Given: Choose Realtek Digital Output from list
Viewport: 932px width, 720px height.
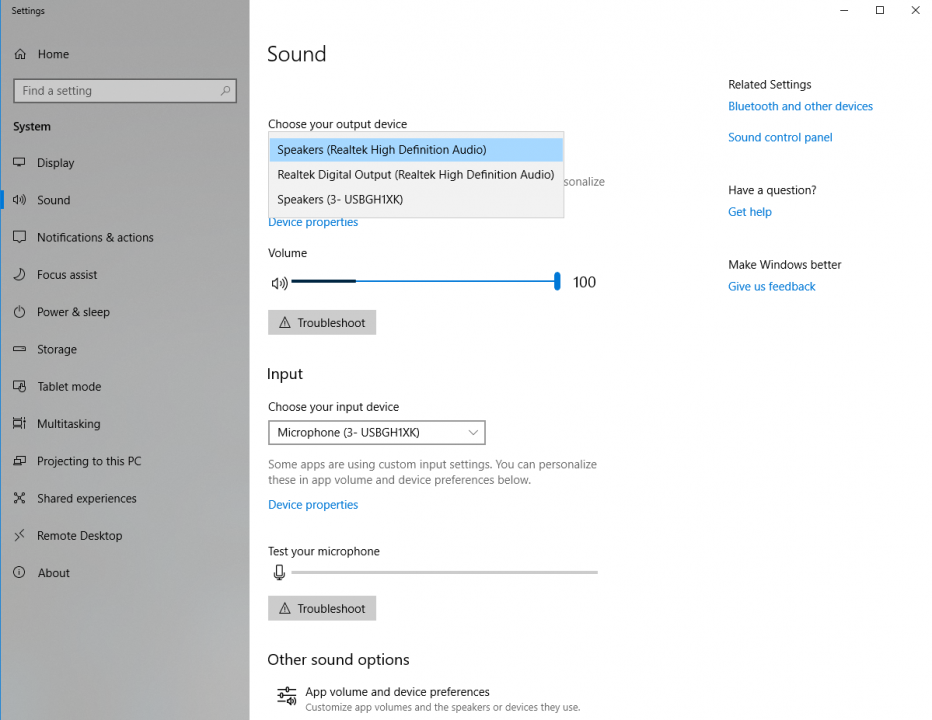Looking at the screenshot, I should click(415, 175).
